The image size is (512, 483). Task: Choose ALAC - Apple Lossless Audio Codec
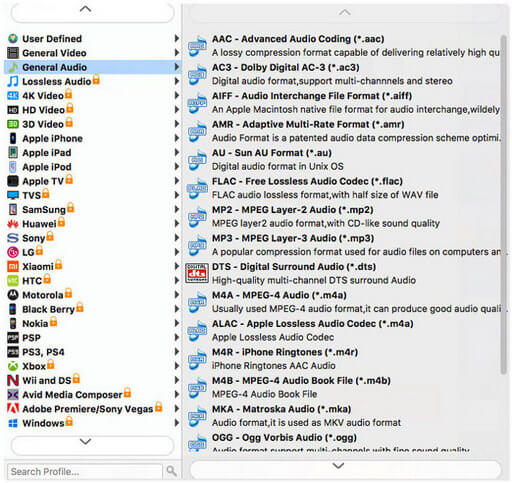pyautogui.click(x=343, y=330)
